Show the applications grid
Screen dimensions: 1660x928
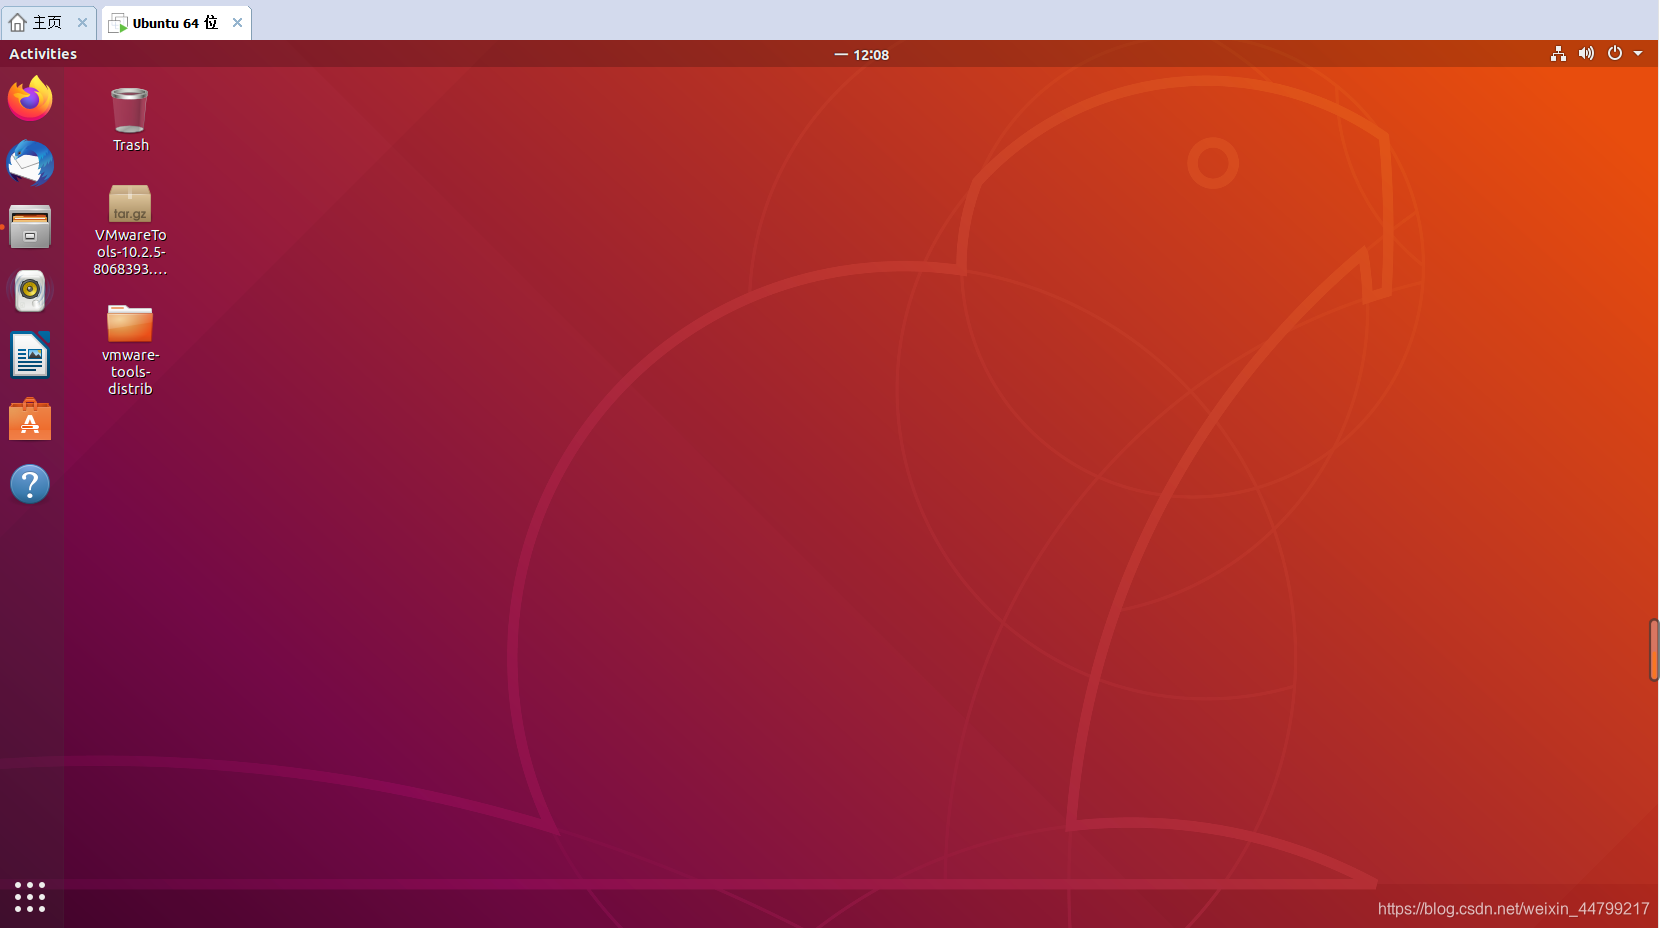(x=30, y=897)
